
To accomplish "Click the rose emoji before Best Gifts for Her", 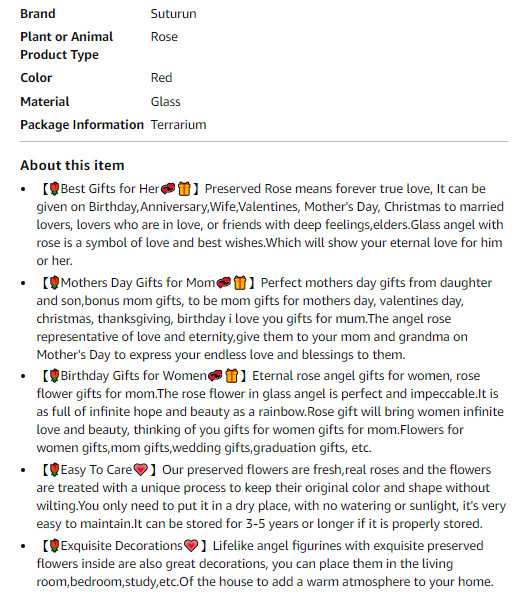I will tap(54, 189).
